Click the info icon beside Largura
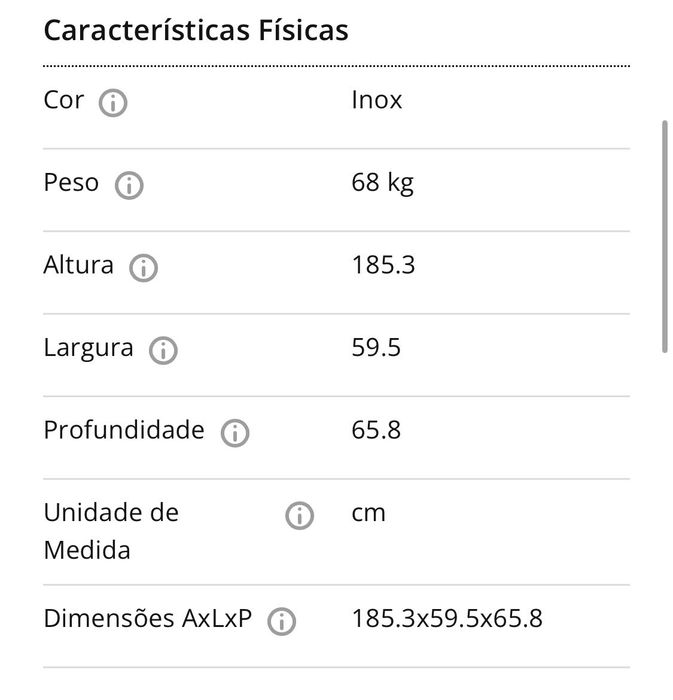 163,350
